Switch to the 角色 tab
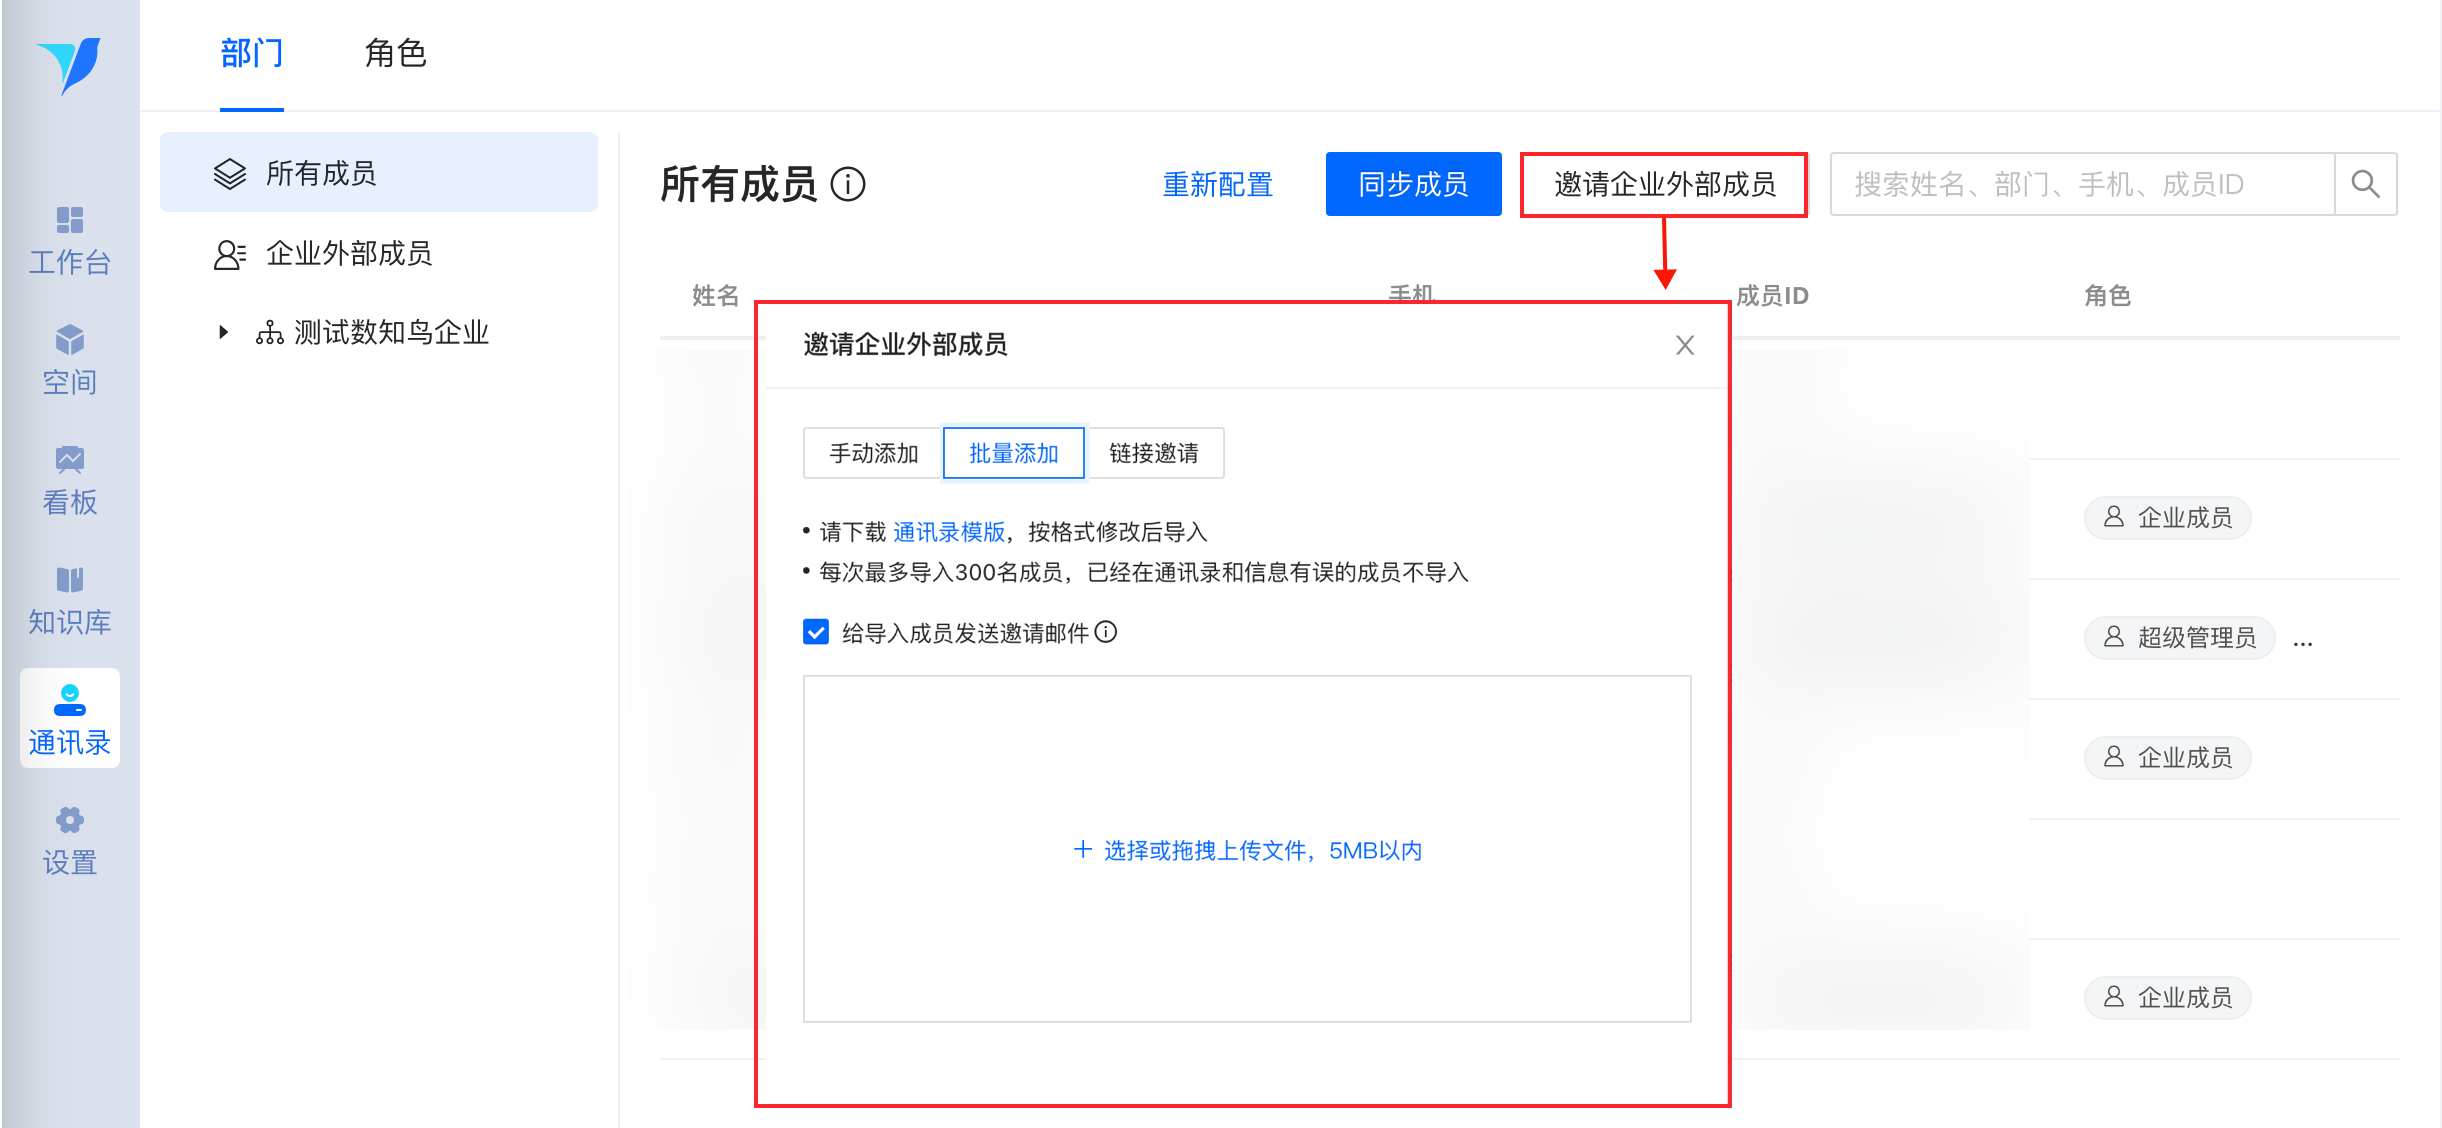The width and height of the screenshot is (2442, 1128). [x=395, y=53]
